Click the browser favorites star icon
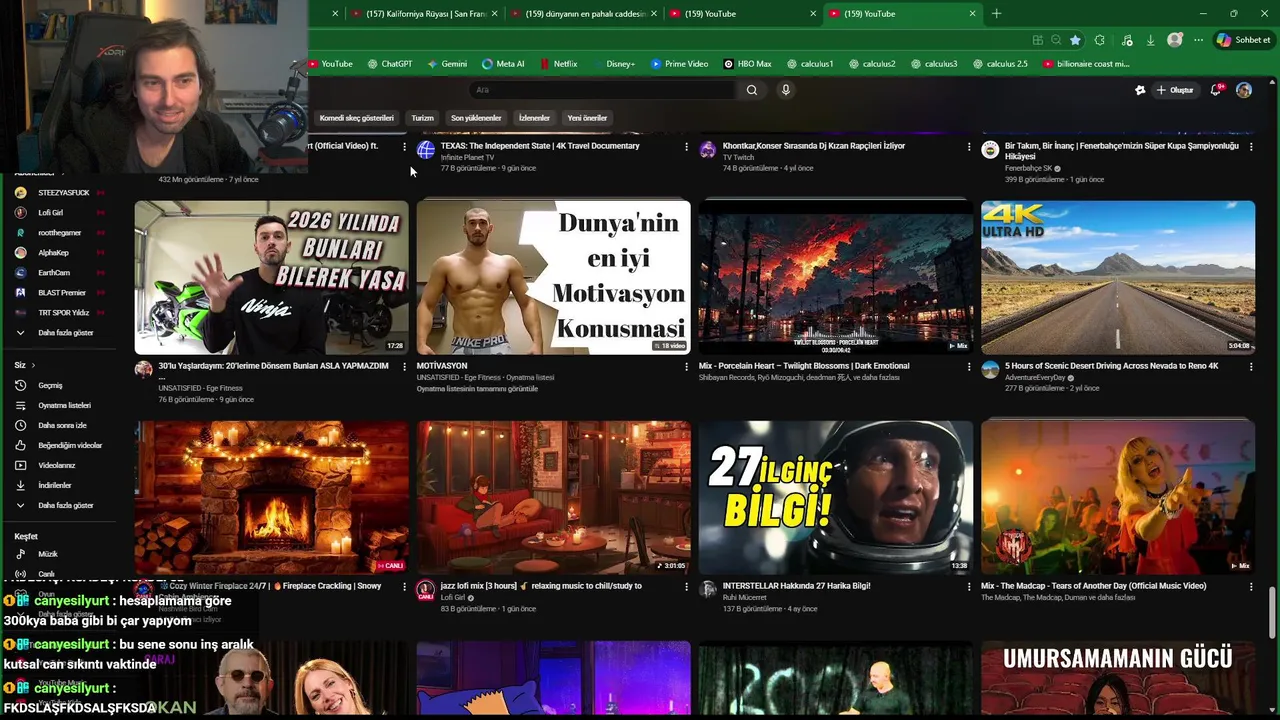The height and width of the screenshot is (720, 1280). pos(1075,40)
